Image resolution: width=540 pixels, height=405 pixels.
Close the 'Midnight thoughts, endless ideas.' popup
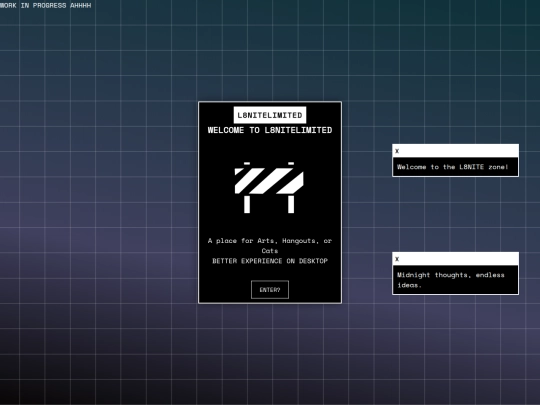(x=397, y=259)
